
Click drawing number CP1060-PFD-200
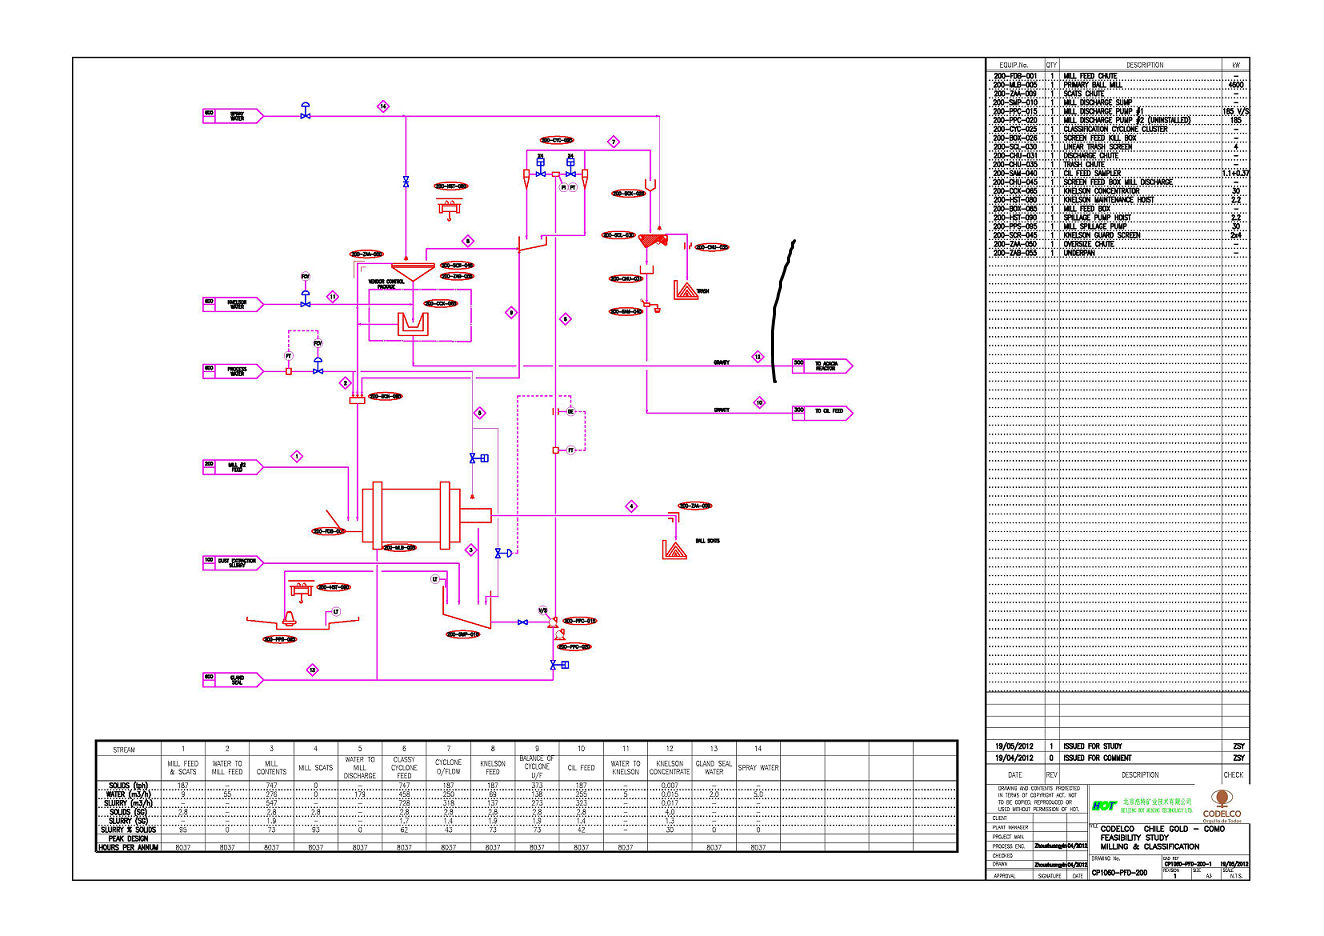1119,872
